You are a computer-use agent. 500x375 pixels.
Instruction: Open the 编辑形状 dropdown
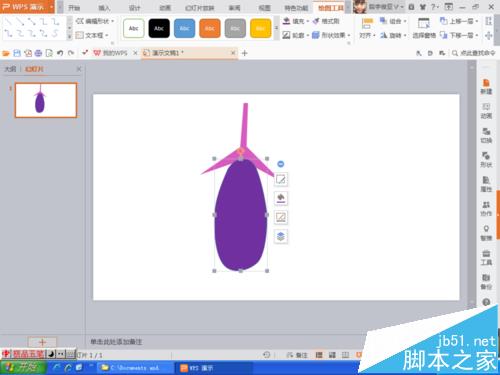95,21
